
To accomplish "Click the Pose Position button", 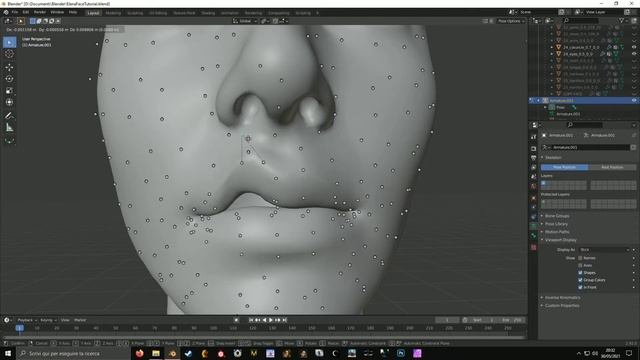I will pyautogui.click(x=564, y=167).
